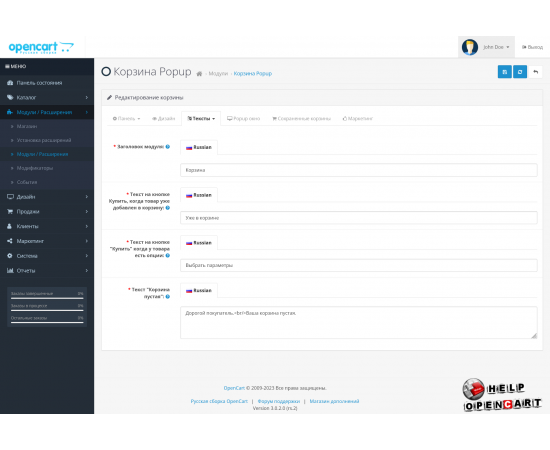Open the Тексты tab dropdown
Image resolution: width=550 pixels, height=450 pixels.
201,119
